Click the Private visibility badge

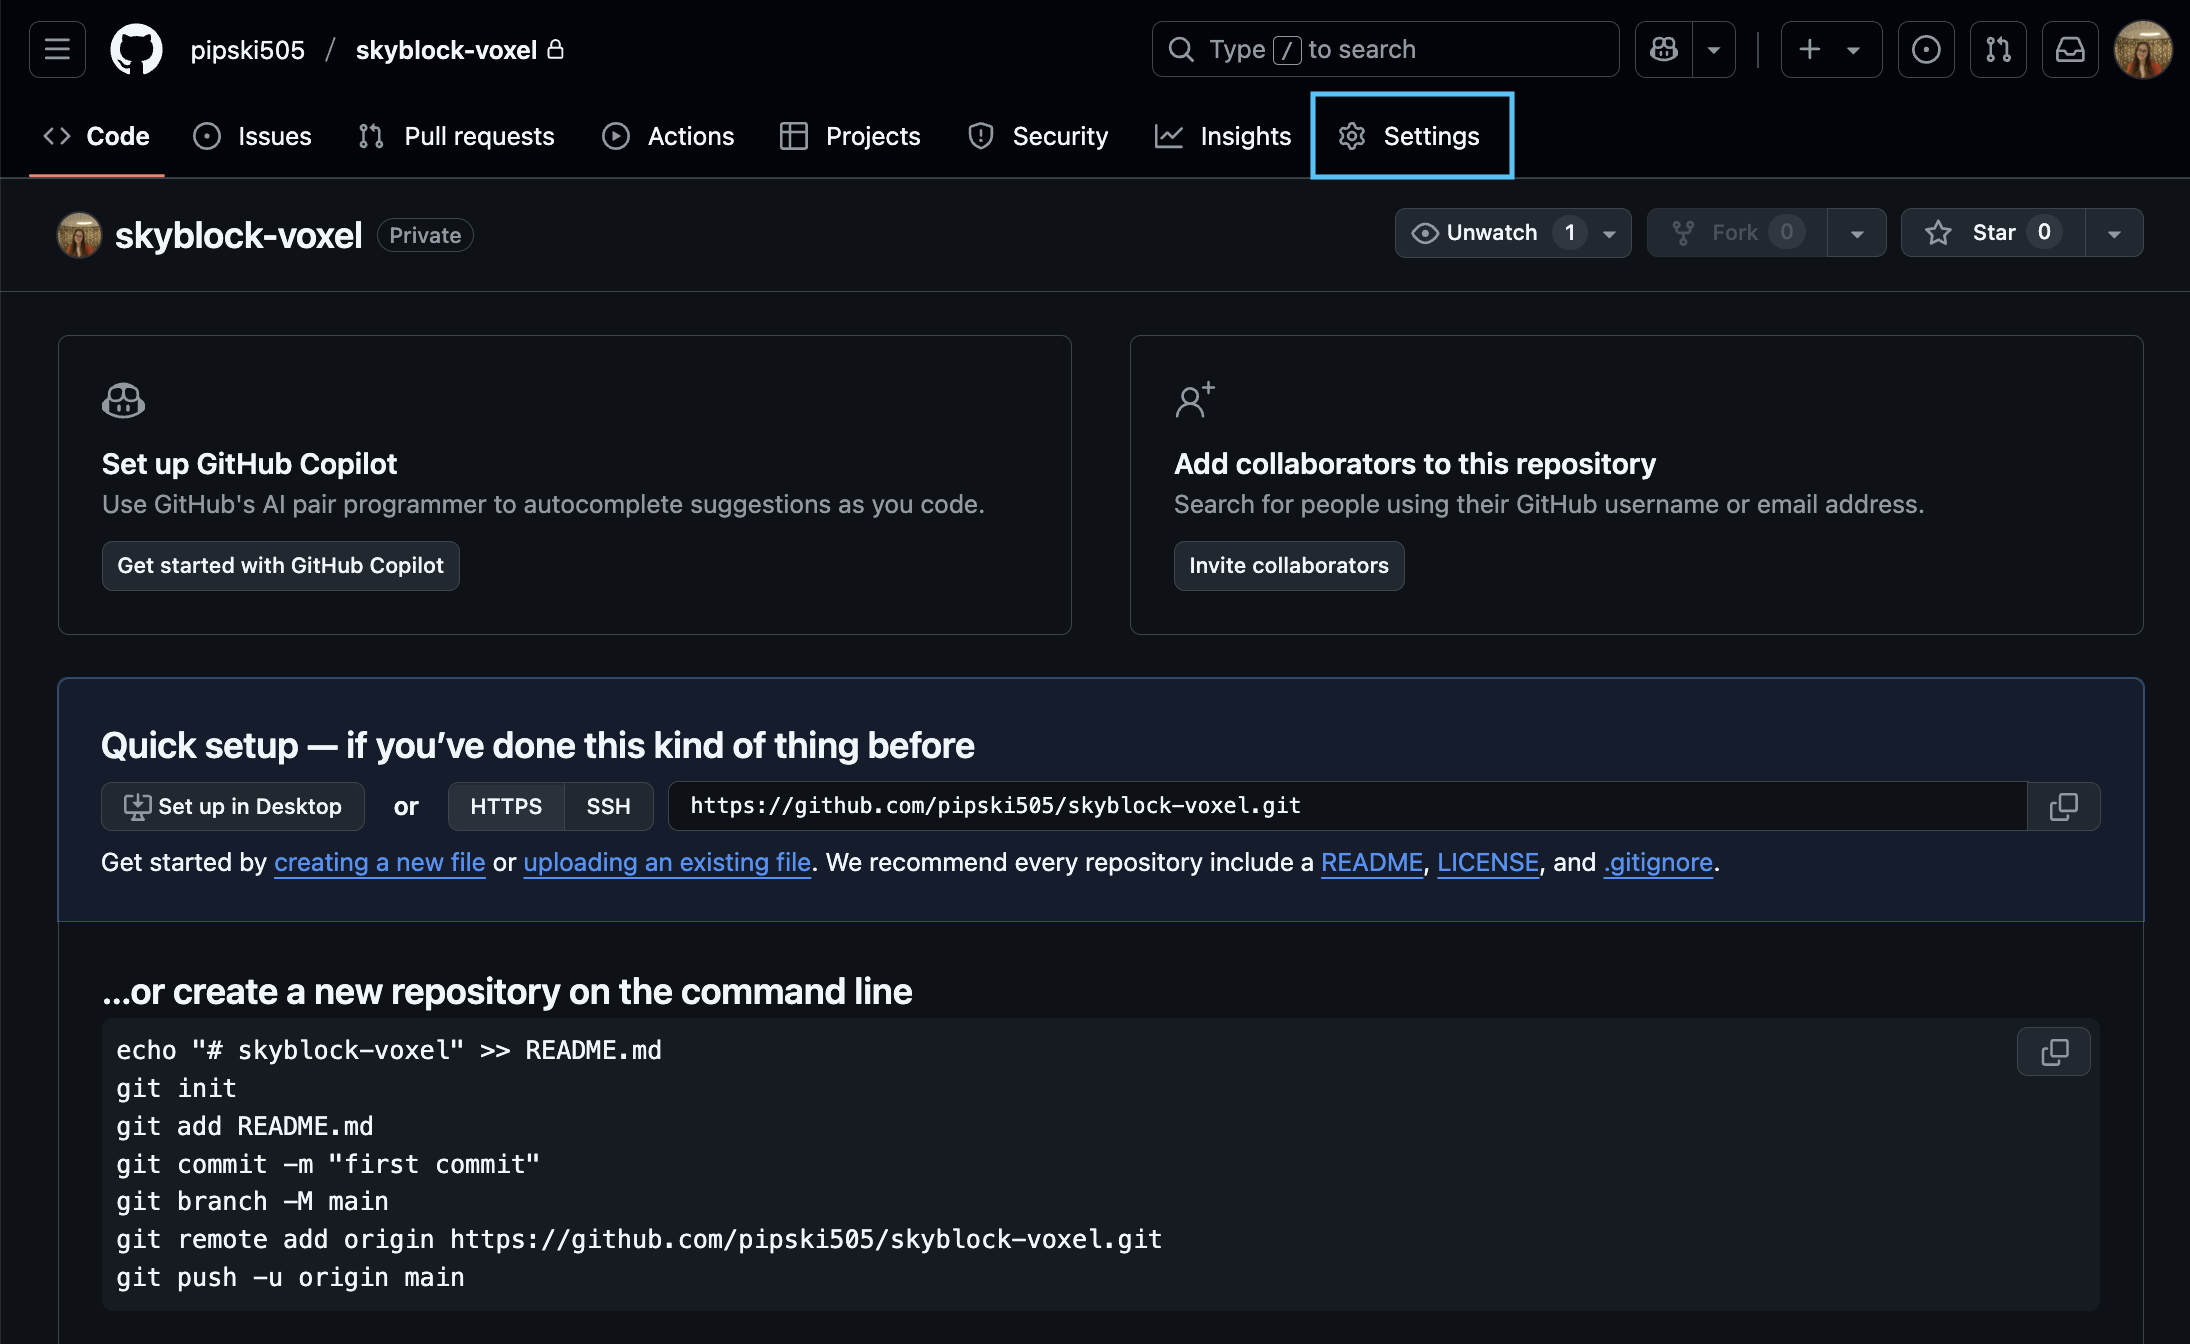(x=425, y=235)
